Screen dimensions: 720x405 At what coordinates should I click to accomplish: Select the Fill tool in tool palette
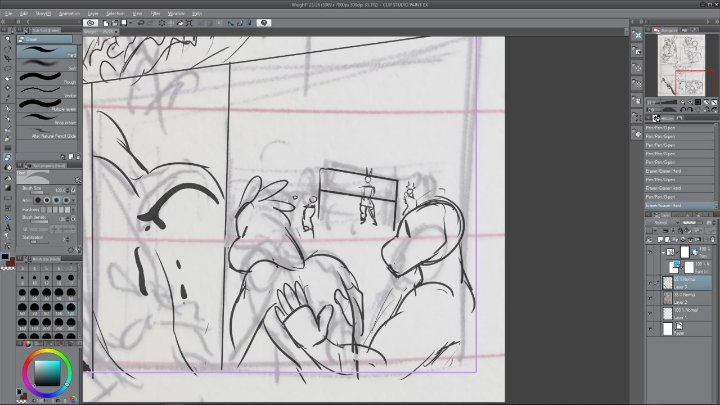(8, 178)
